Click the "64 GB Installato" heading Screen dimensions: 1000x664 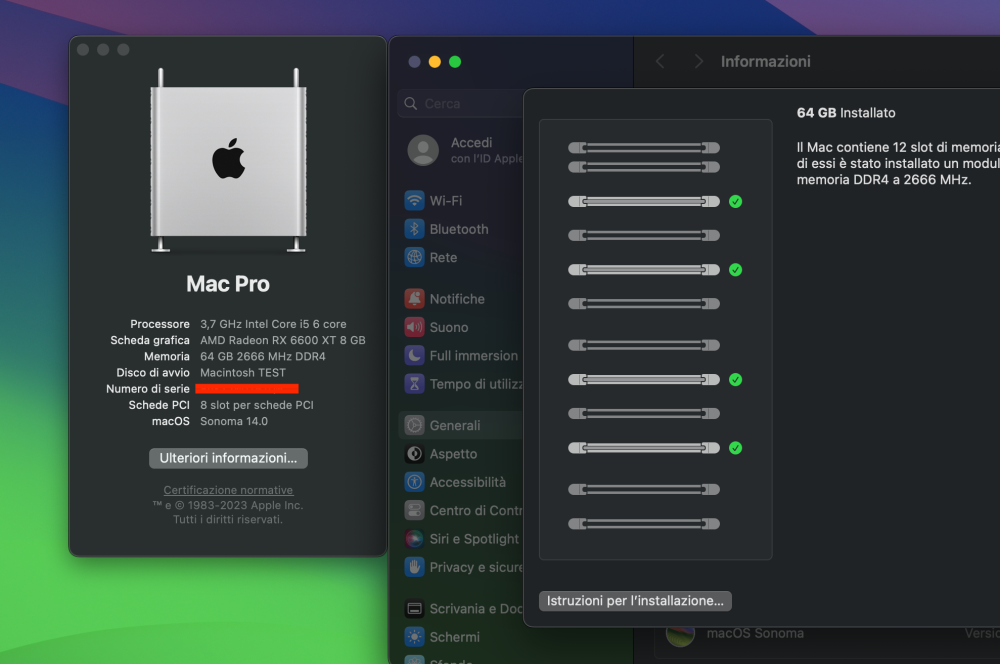coord(846,113)
